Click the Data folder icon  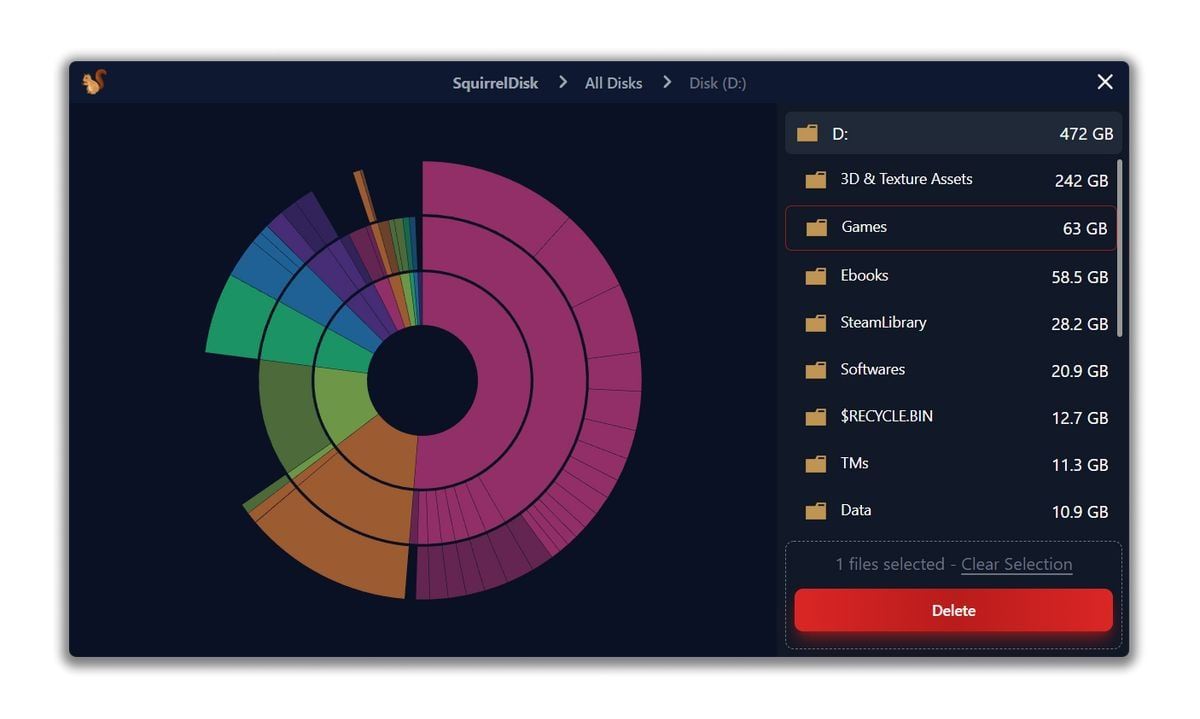816,511
